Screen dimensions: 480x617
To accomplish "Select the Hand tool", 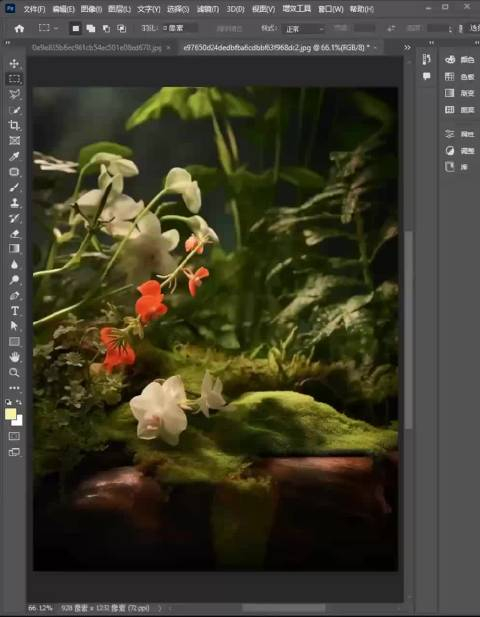I will pos(14,357).
